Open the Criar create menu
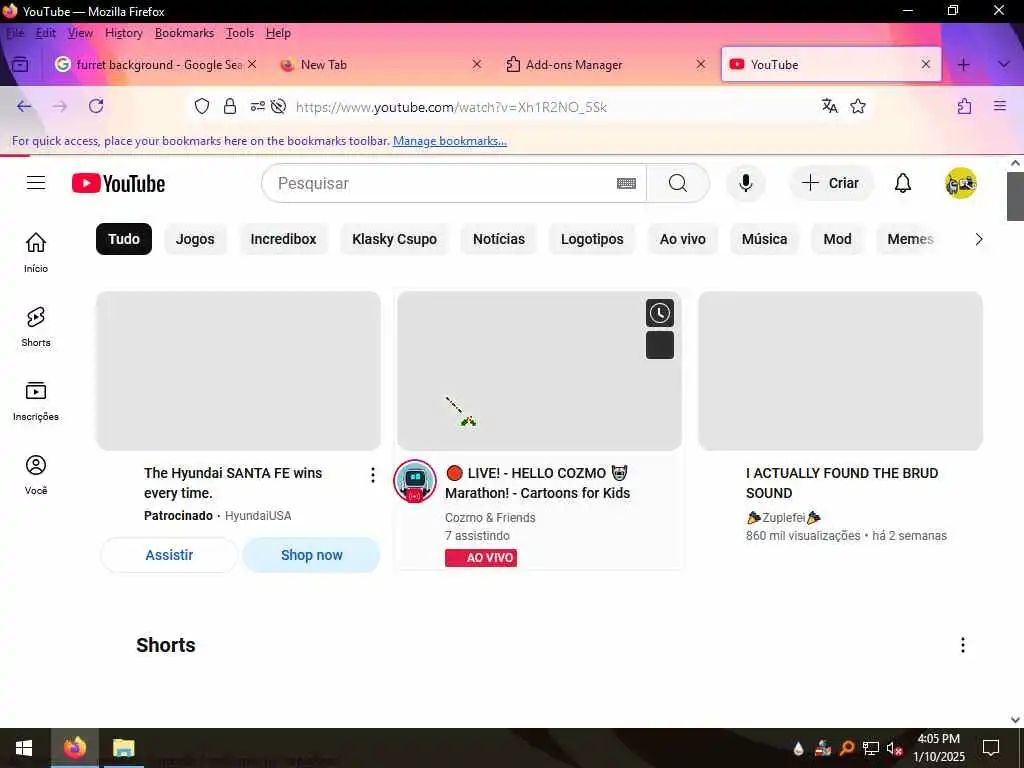Viewport: 1024px width, 768px height. (x=830, y=183)
